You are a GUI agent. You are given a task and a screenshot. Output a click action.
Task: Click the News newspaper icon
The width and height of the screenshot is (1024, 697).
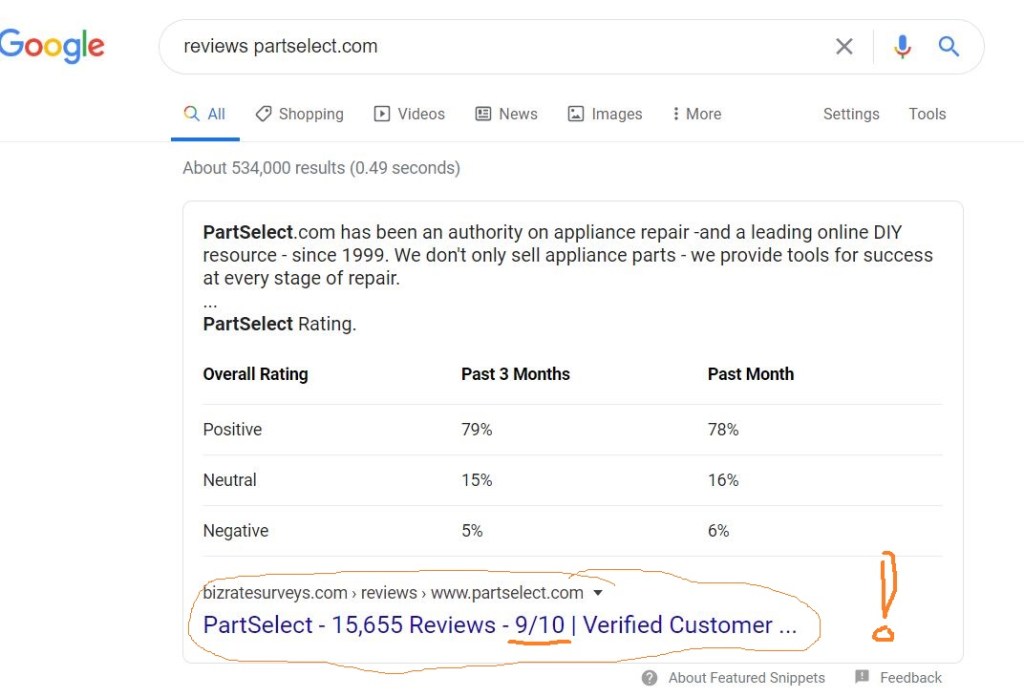coord(483,114)
